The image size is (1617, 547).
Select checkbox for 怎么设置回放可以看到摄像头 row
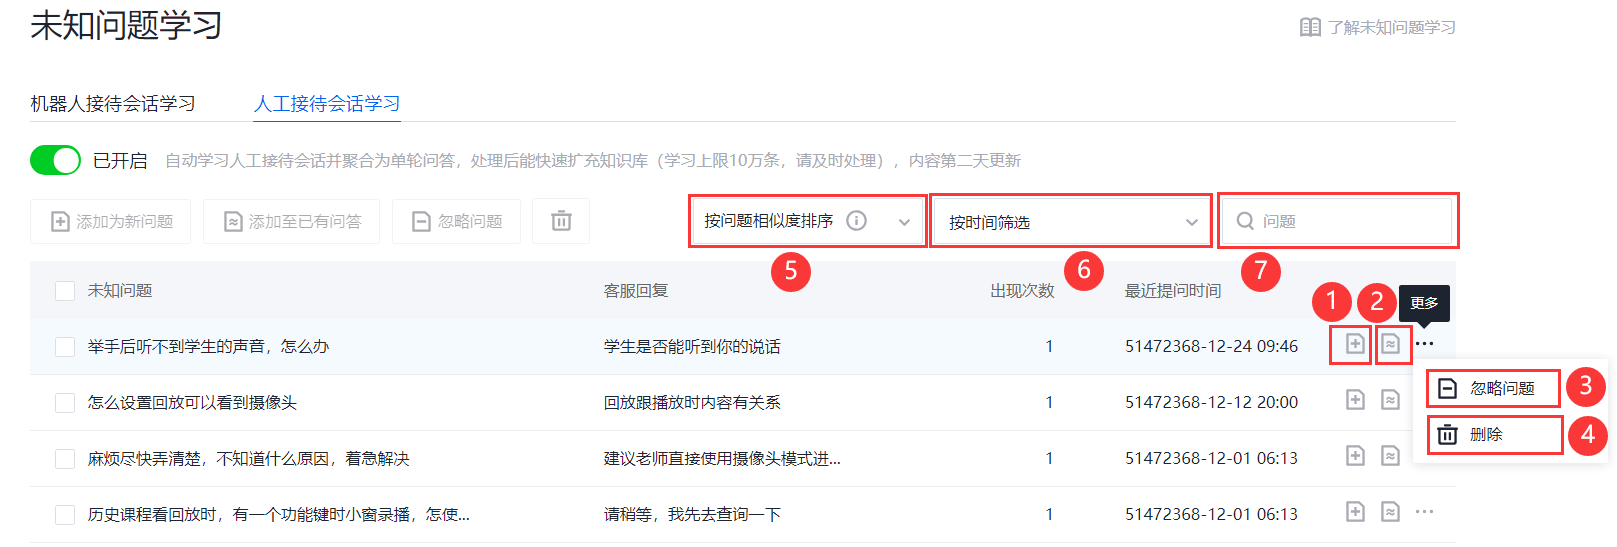(65, 403)
